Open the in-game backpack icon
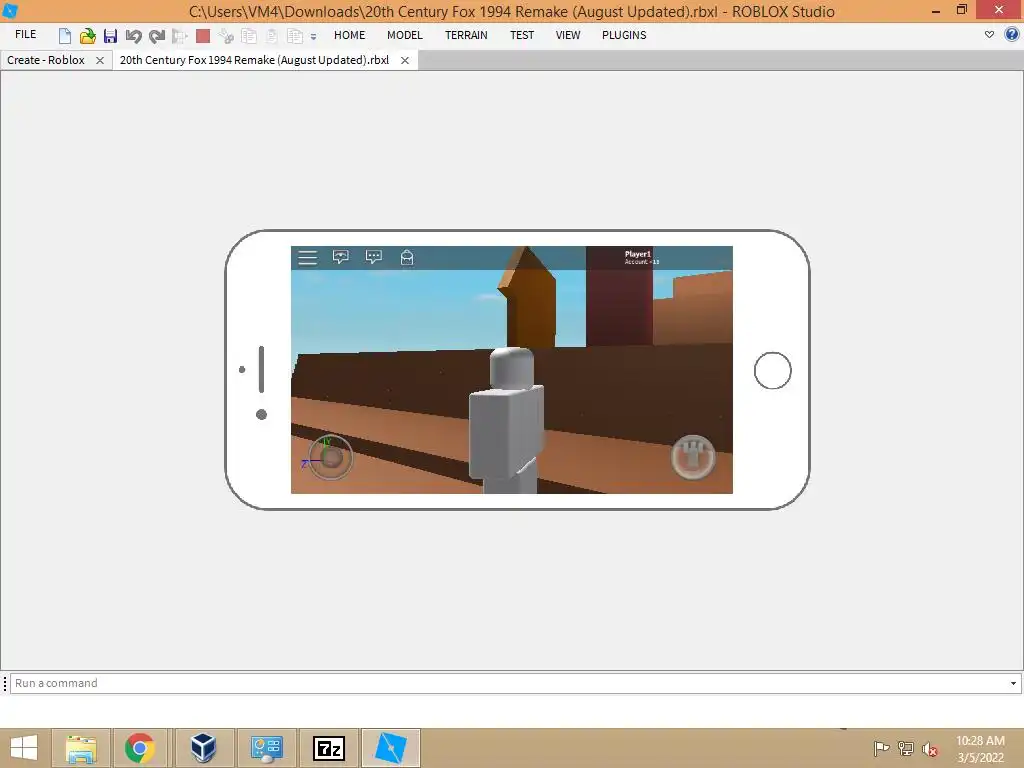1024x768 pixels. click(407, 257)
